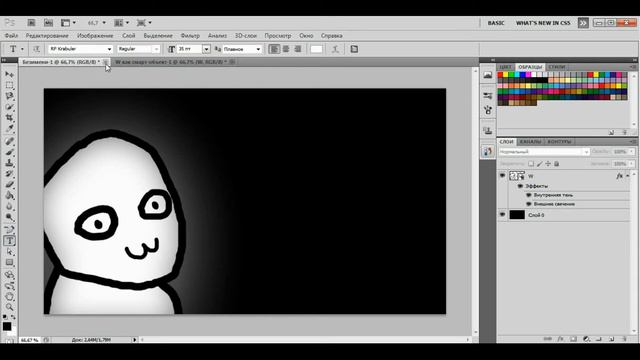Open the Файл menu
This screenshot has height=360, width=640.
pyautogui.click(x=11, y=36)
